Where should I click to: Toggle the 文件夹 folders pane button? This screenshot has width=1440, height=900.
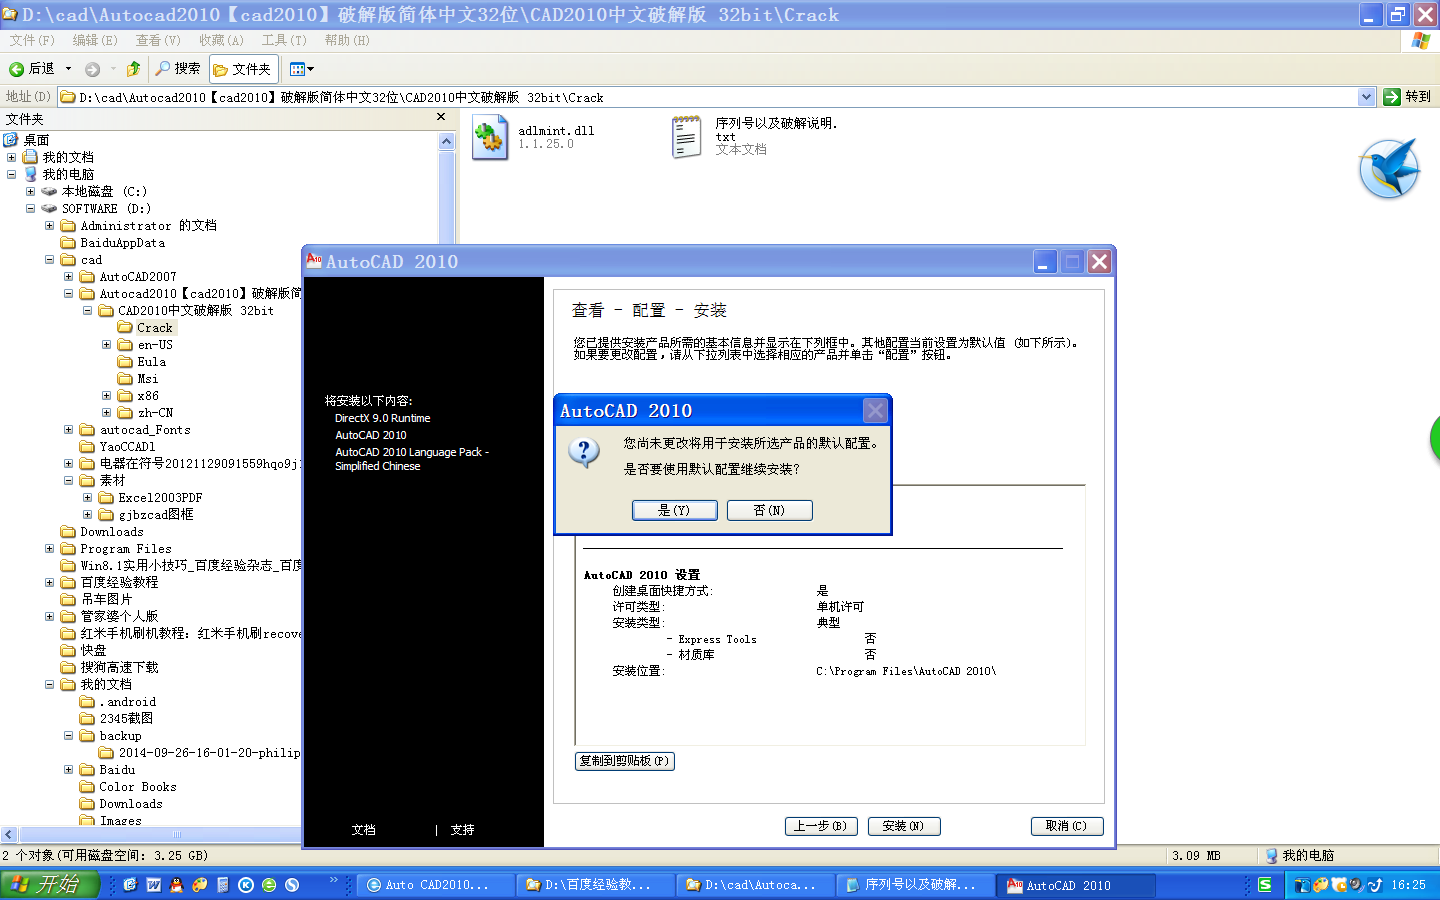coord(243,69)
